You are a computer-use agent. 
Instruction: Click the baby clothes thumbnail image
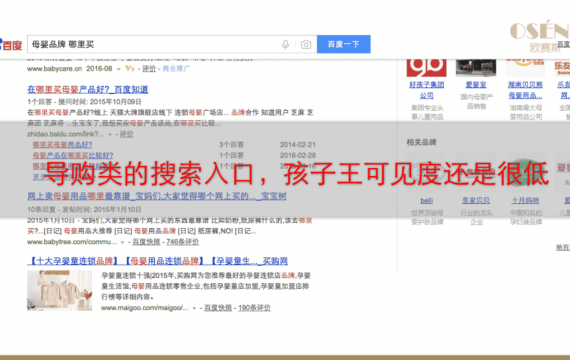pos(60,291)
